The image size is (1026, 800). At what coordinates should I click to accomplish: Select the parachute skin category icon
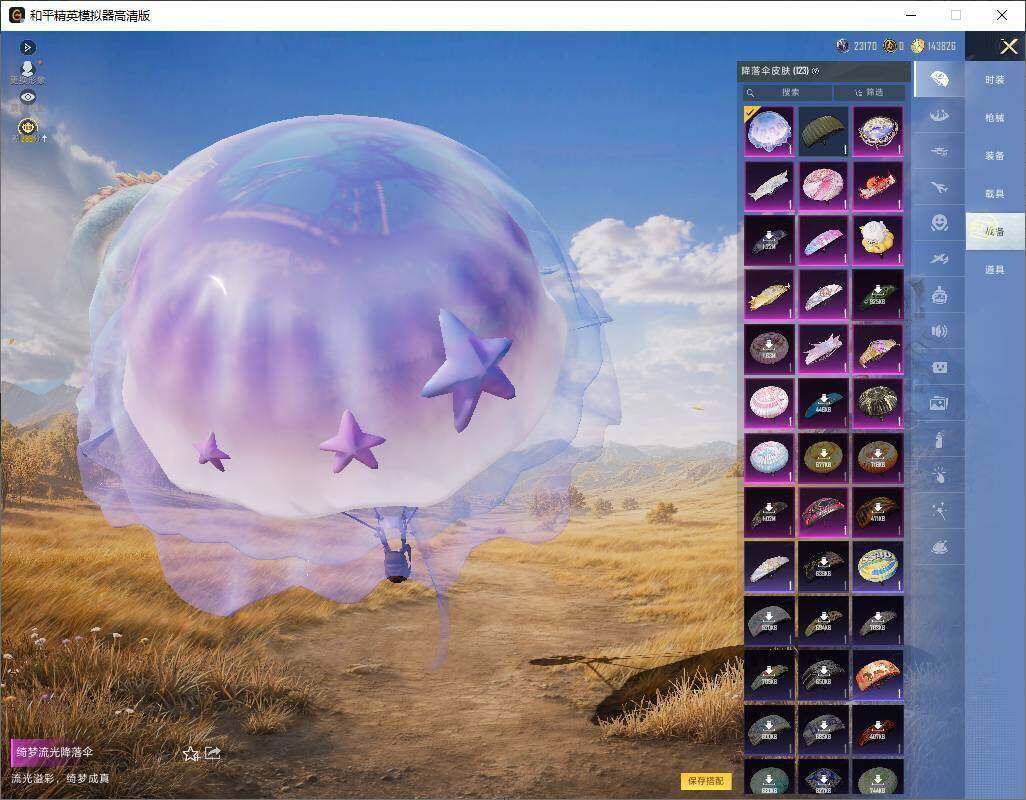[939, 79]
